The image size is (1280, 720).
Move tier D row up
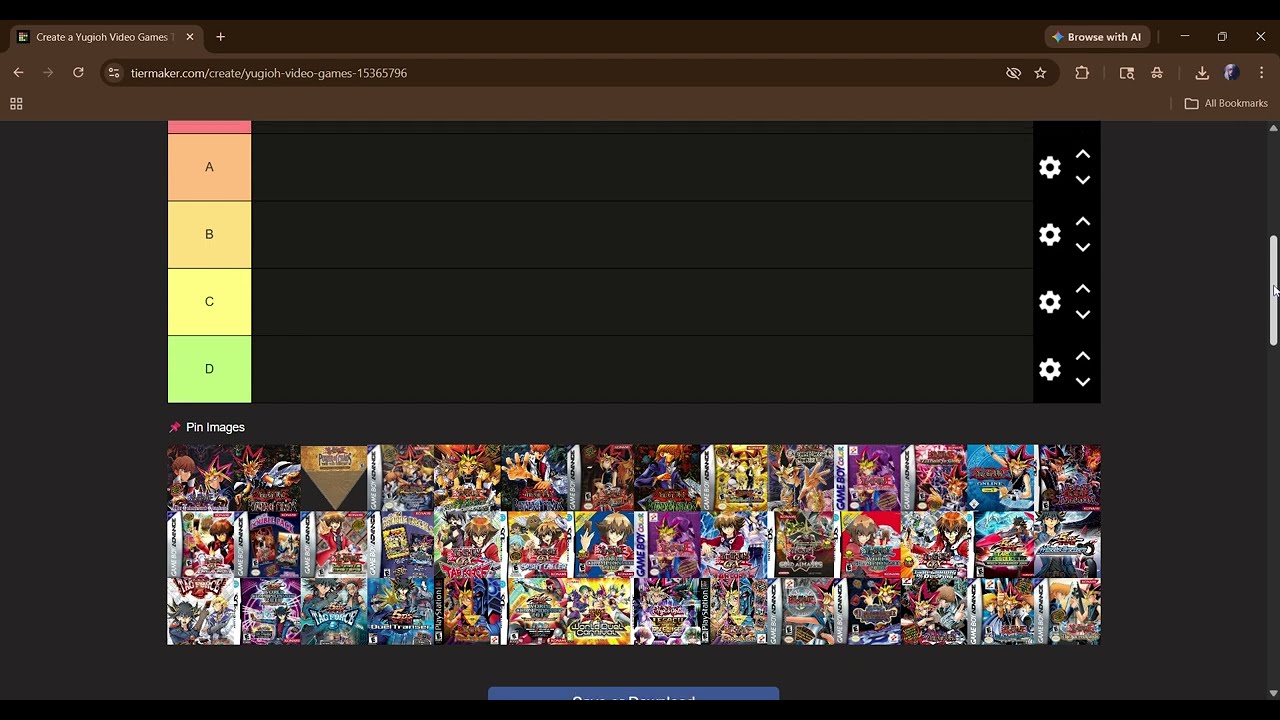[1083, 356]
